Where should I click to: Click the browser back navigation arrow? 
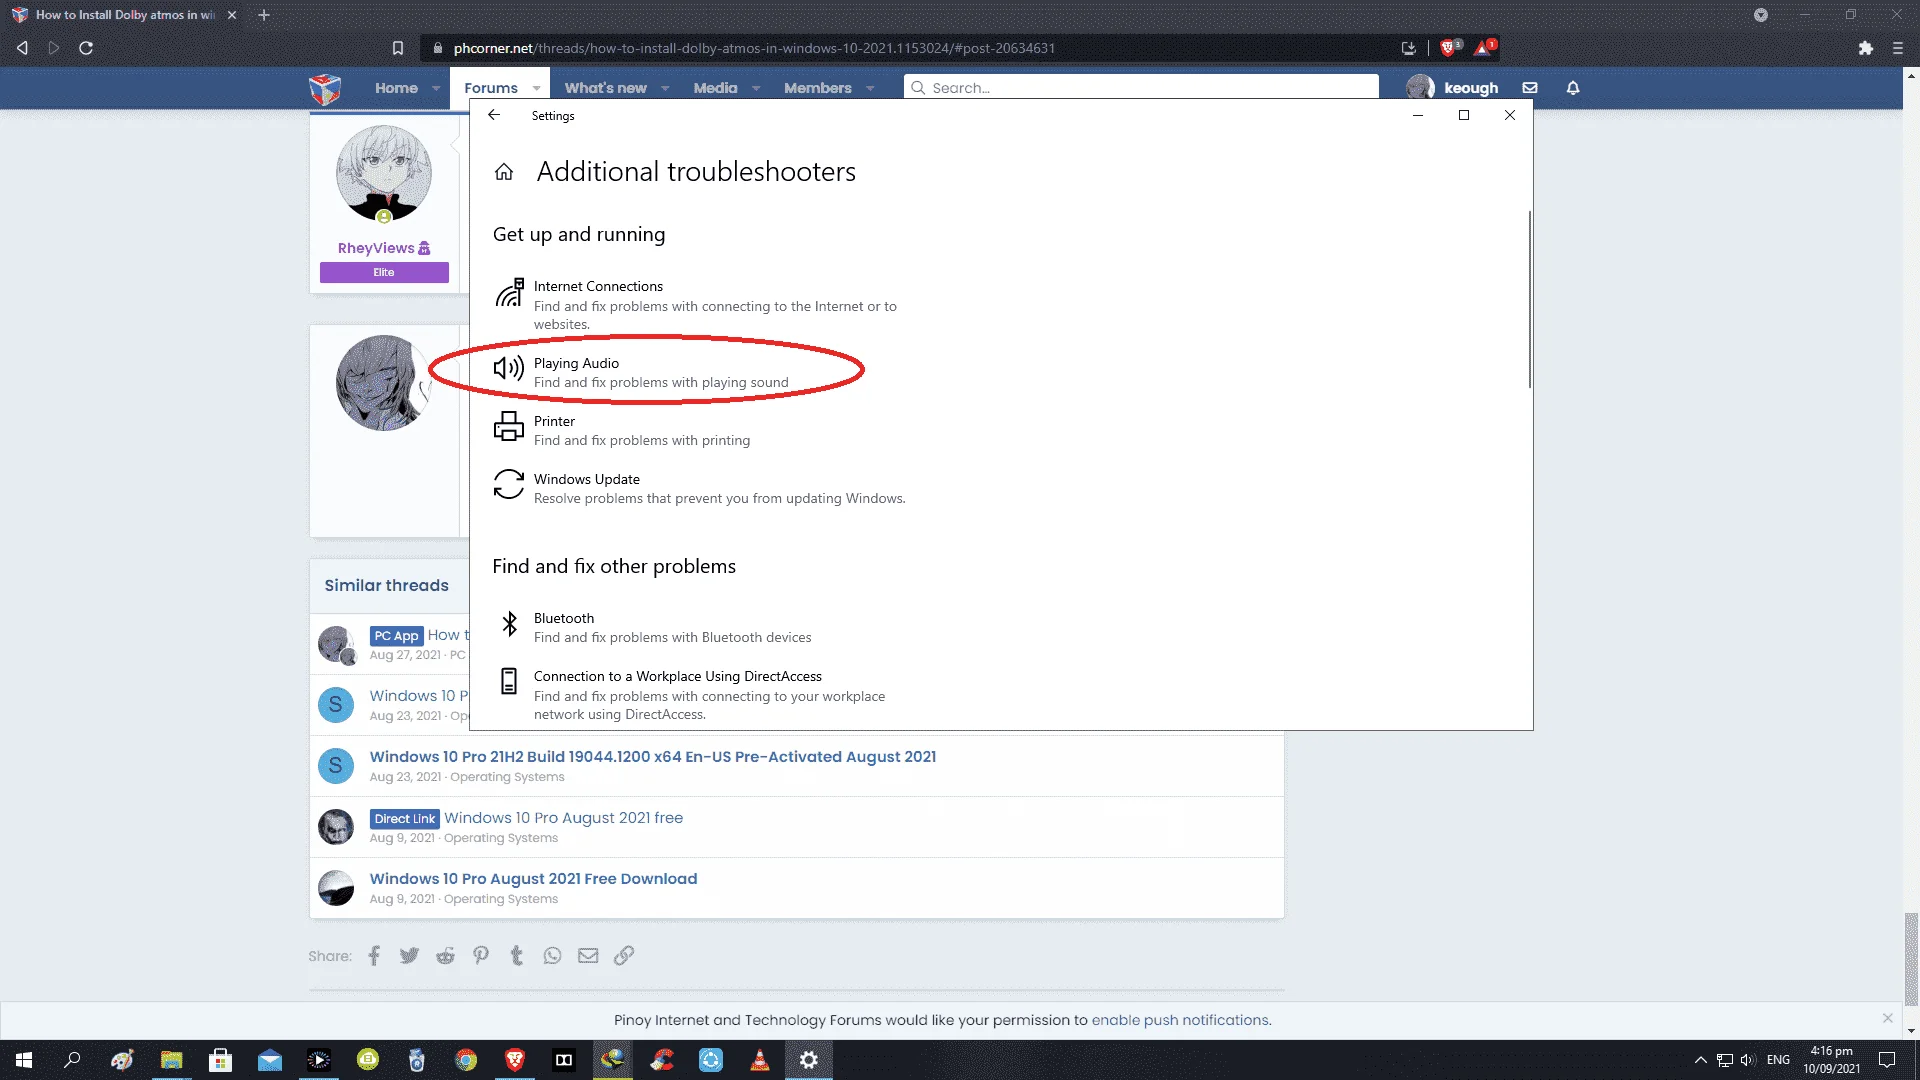click(22, 48)
